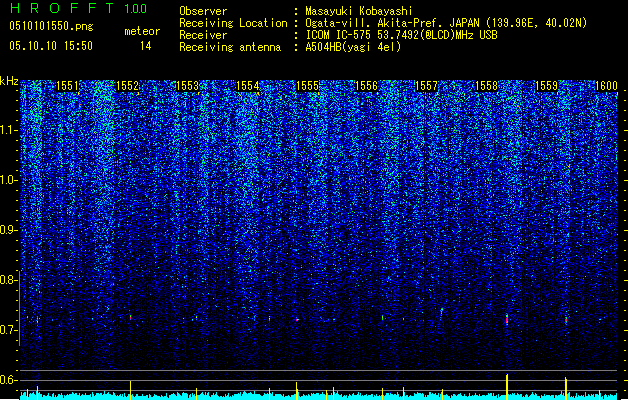Screen dimensions: 629x400
Task: Click the 'Receiver' field label
Action: [x=203, y=35]
